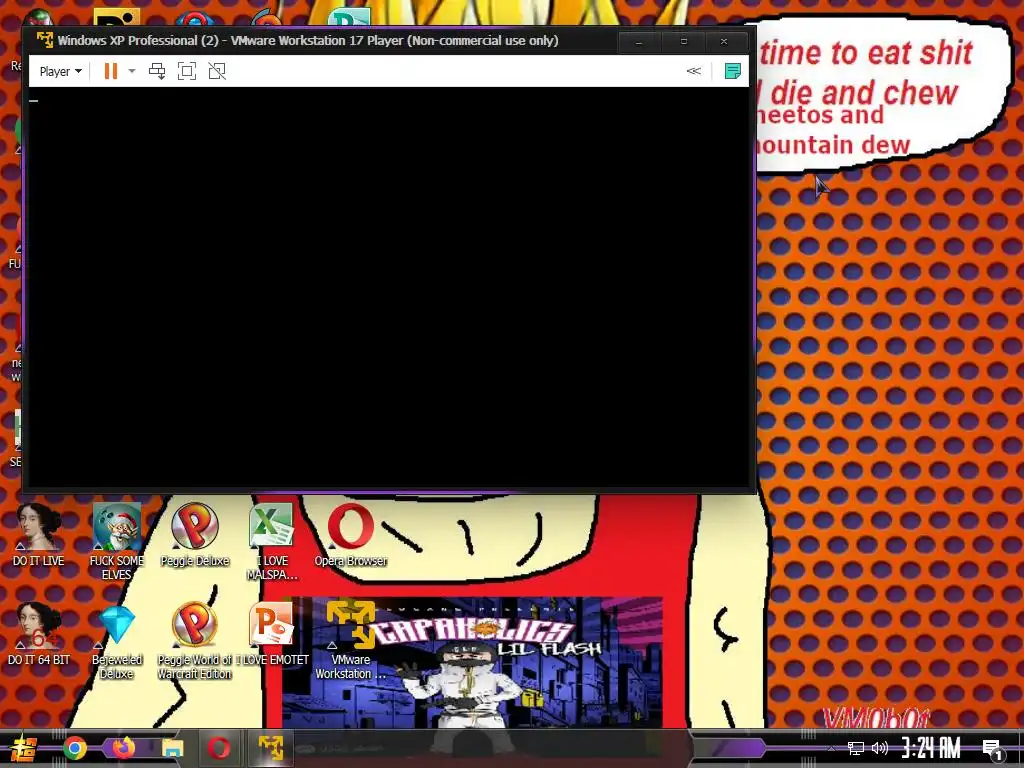Select FUCK SOME ELVES desktop icon
This screenshot has width=1024, height=768.
pyautogui.click(x=116, y=541)
